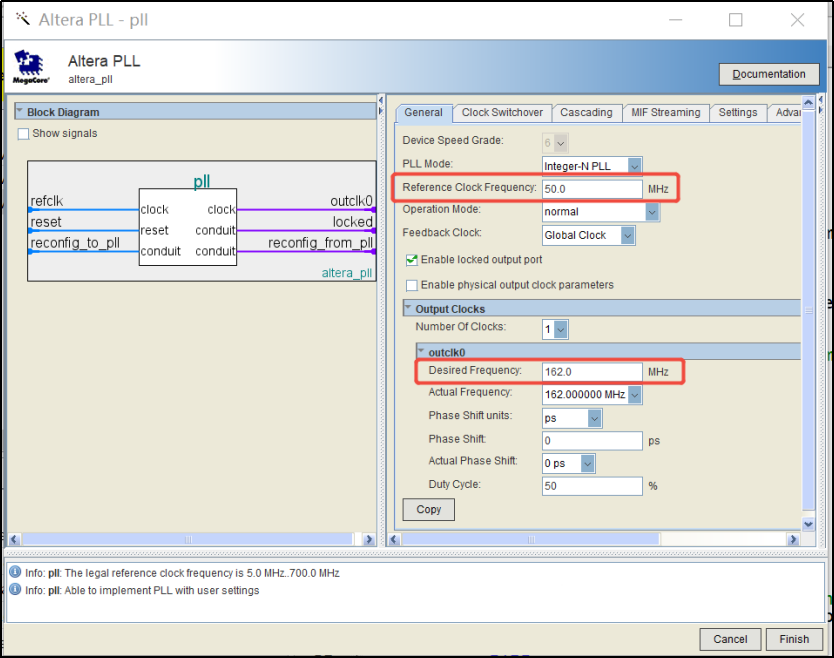Click the Desired Frequency input field
834x658 pixels.
click(592, 372)
